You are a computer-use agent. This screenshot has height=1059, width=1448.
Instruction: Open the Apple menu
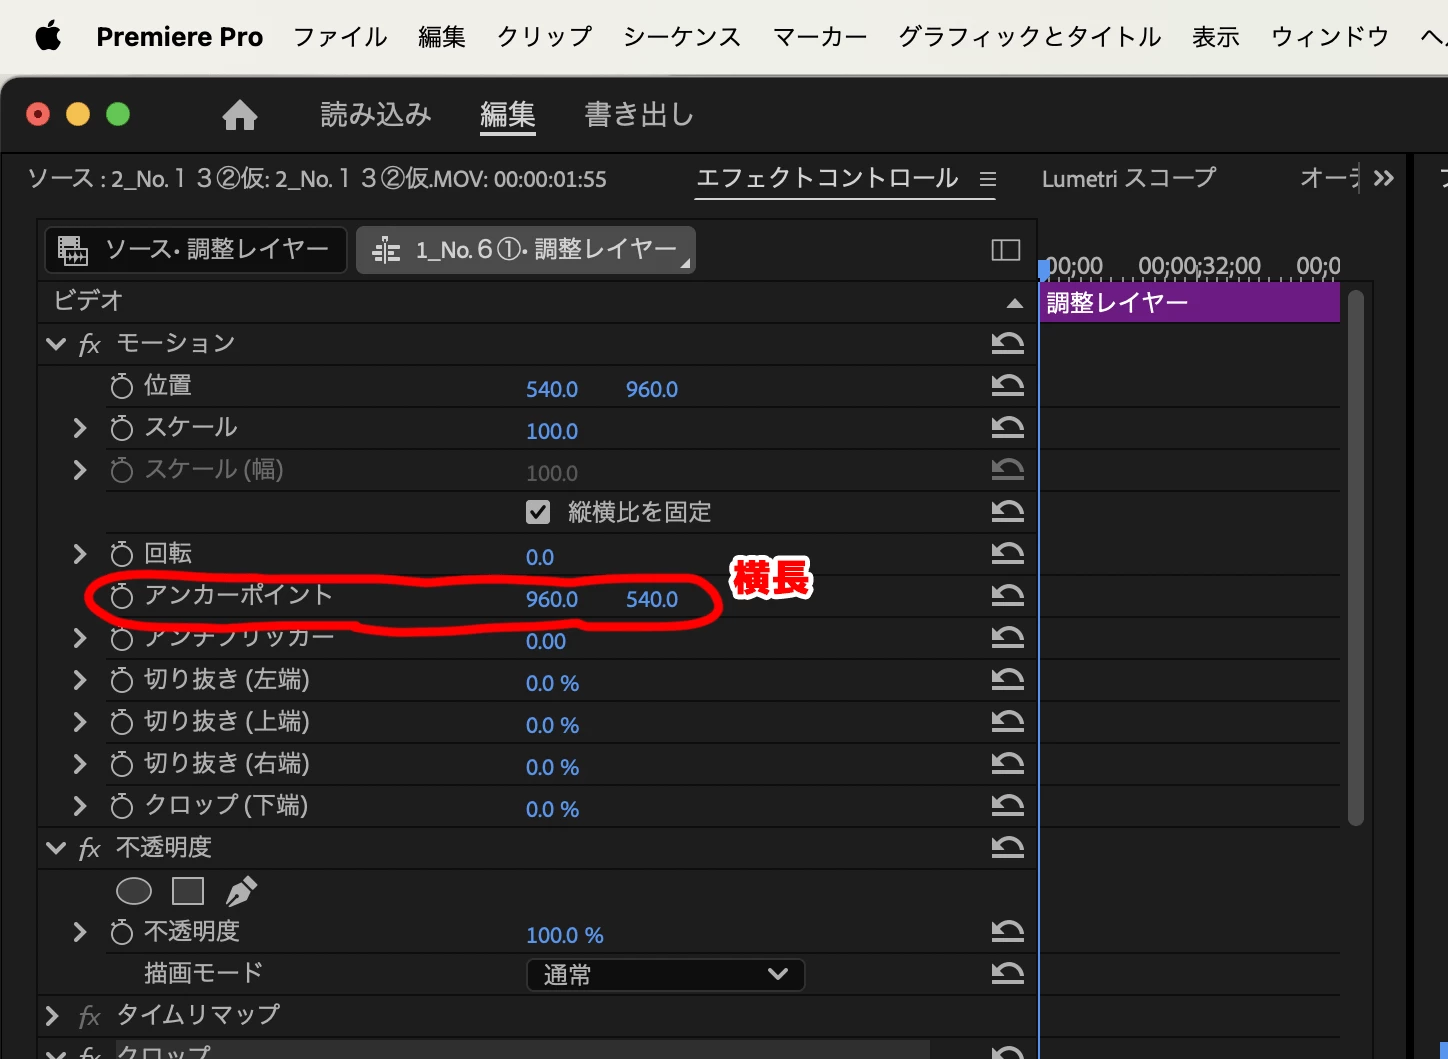click(x=48, y=37)
